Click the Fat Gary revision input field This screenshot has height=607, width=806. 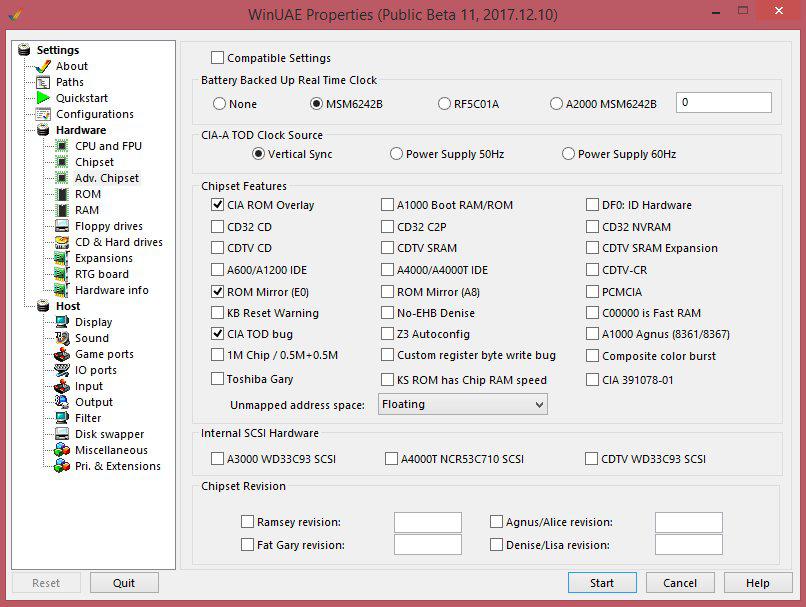click(x=428, y=544)
